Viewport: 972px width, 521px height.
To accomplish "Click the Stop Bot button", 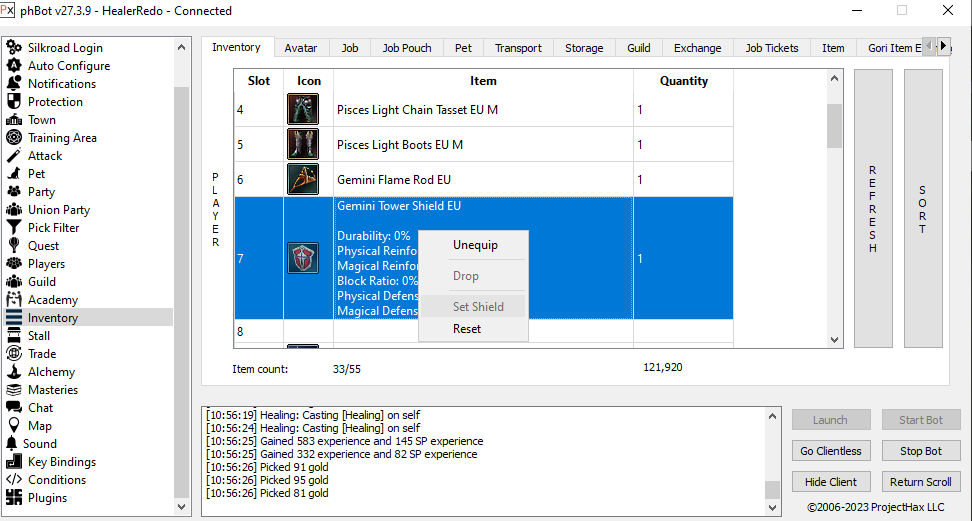I will (920, 451).
